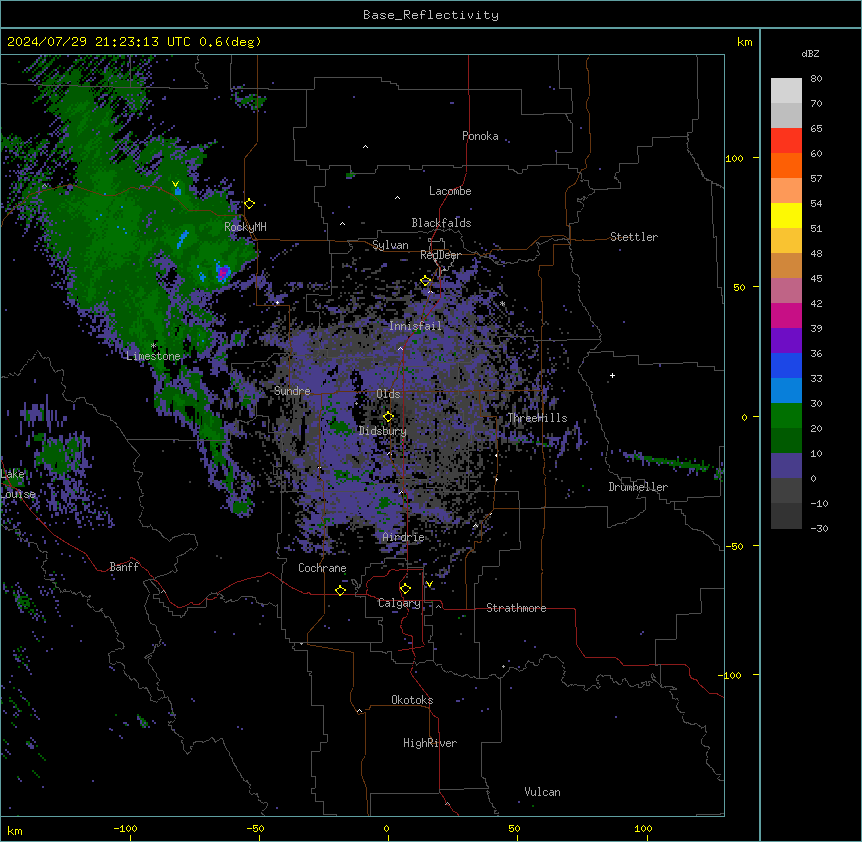Click the white 70–80 dBZ legend swatch
This screenshot has width=862, height=842.
click(x=786, y=91)
